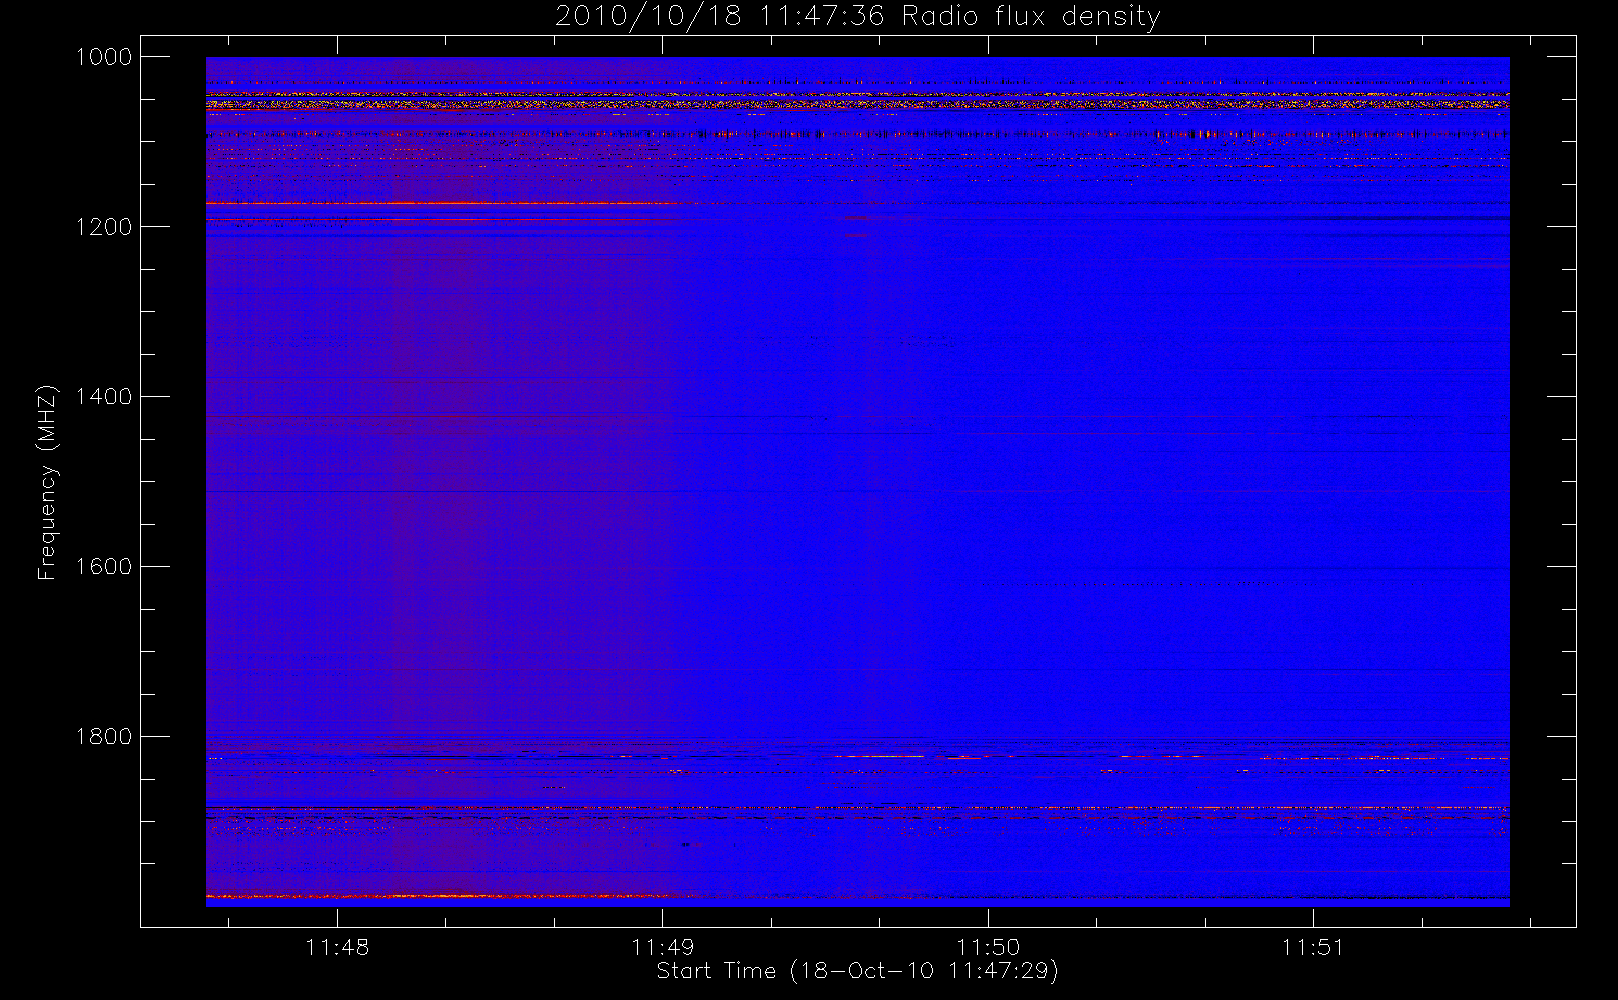Click the 11:48 time tick label
Viewport: 1618px width, 1000px height.
337,947
